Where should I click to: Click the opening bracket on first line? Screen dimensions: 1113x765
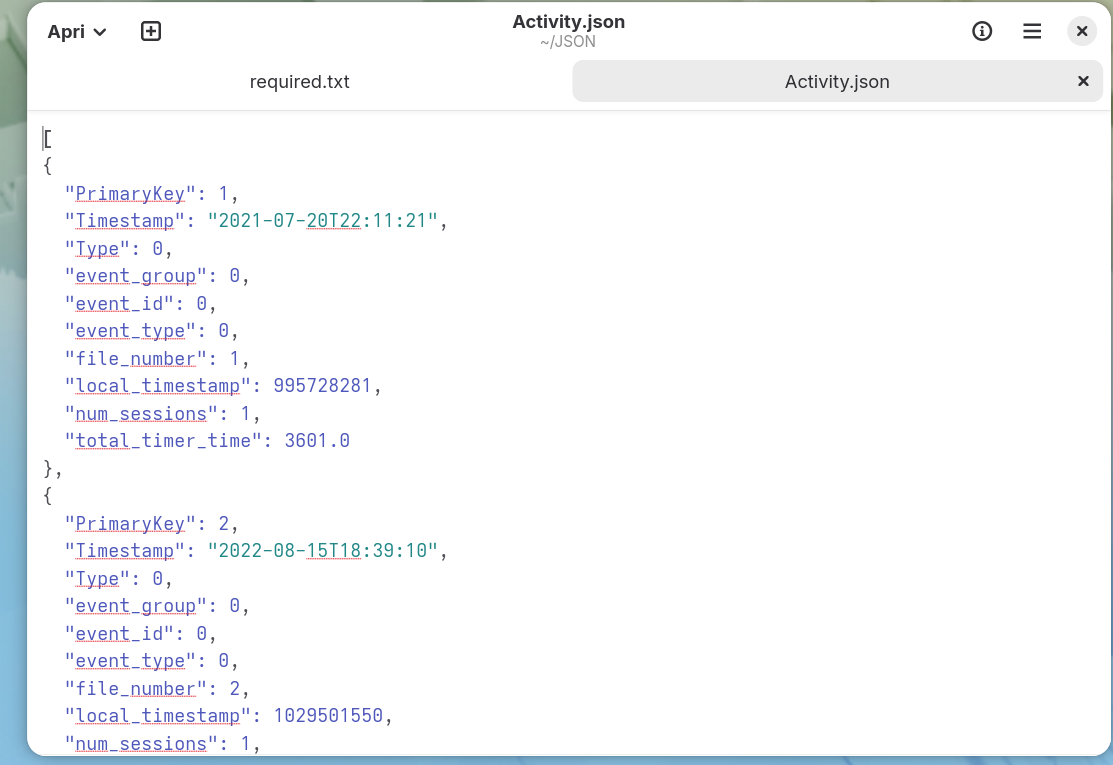(x=48, y=138)
